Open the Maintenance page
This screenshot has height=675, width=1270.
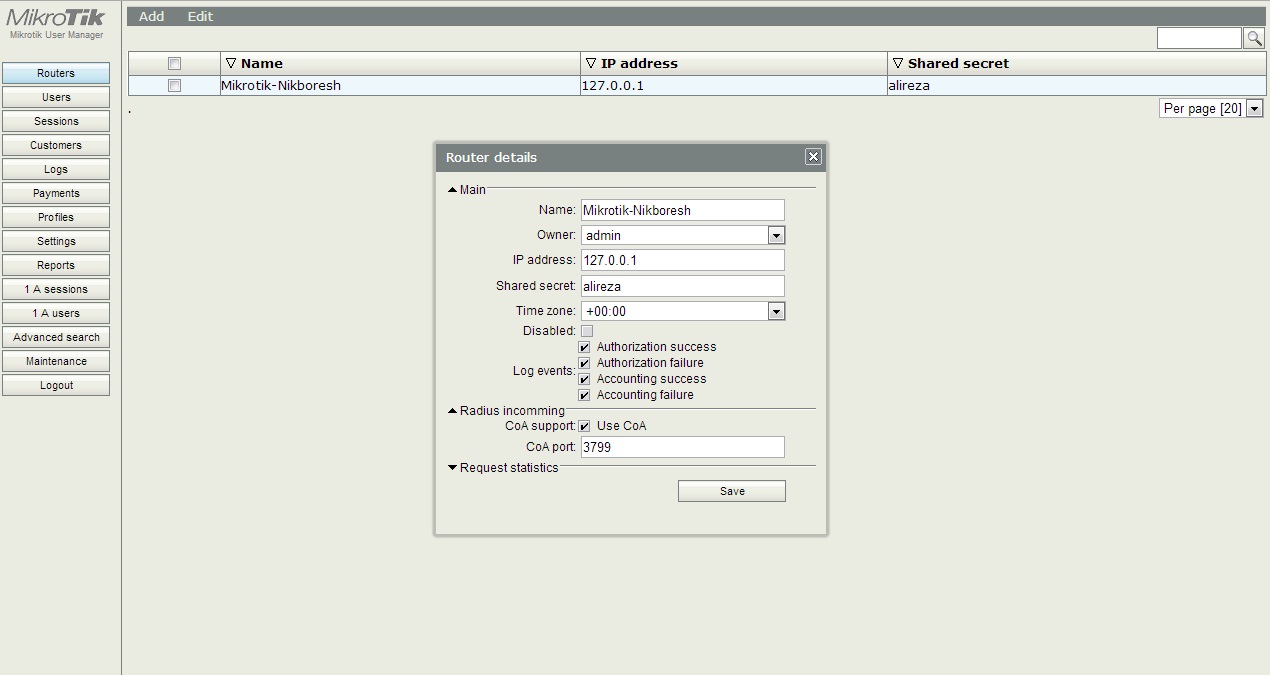tap(56, 361)
